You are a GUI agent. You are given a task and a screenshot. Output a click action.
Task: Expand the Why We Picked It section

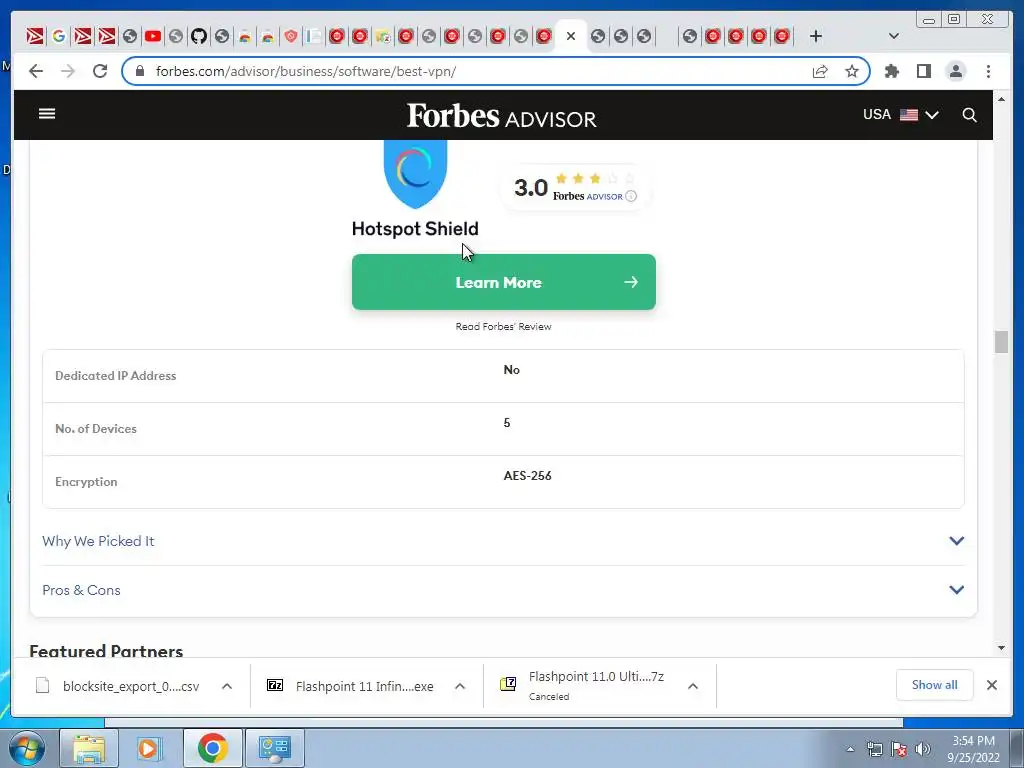503,541
